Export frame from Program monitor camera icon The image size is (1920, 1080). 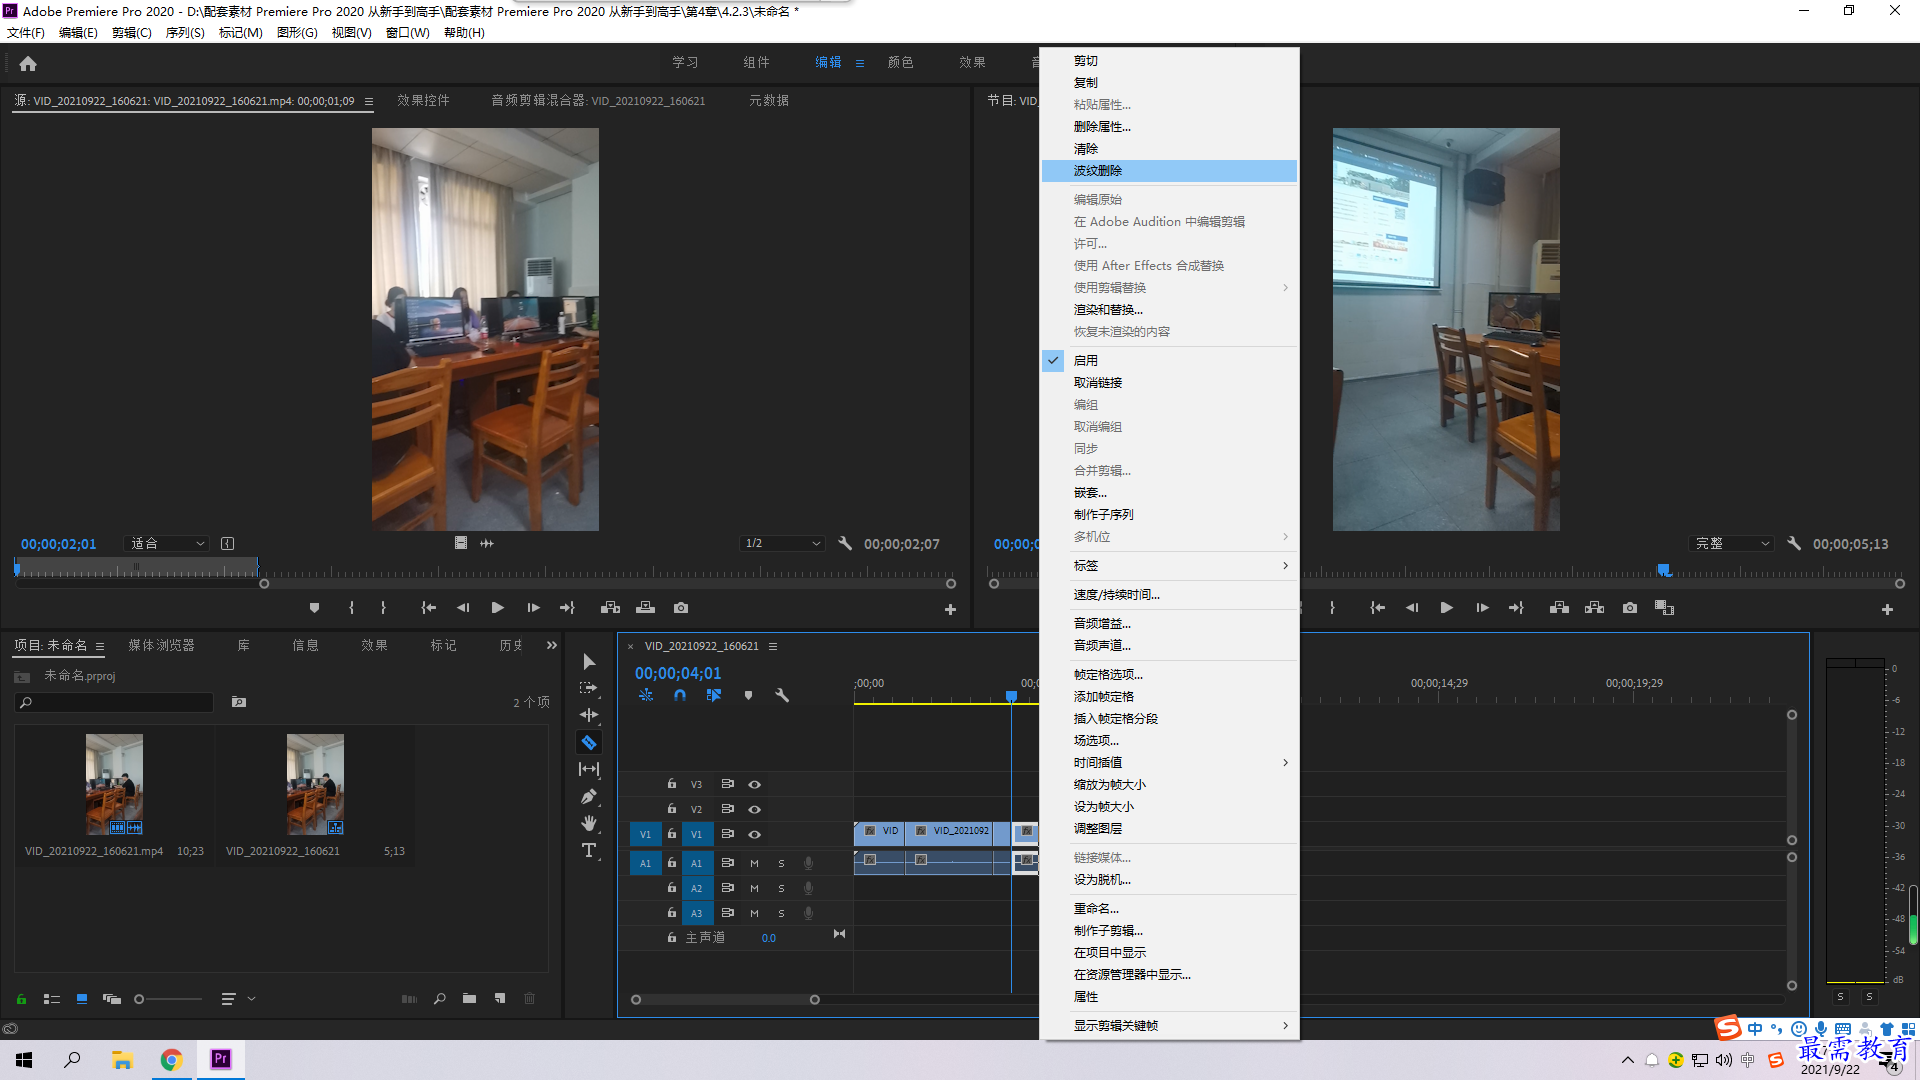tap(1630, 608)
